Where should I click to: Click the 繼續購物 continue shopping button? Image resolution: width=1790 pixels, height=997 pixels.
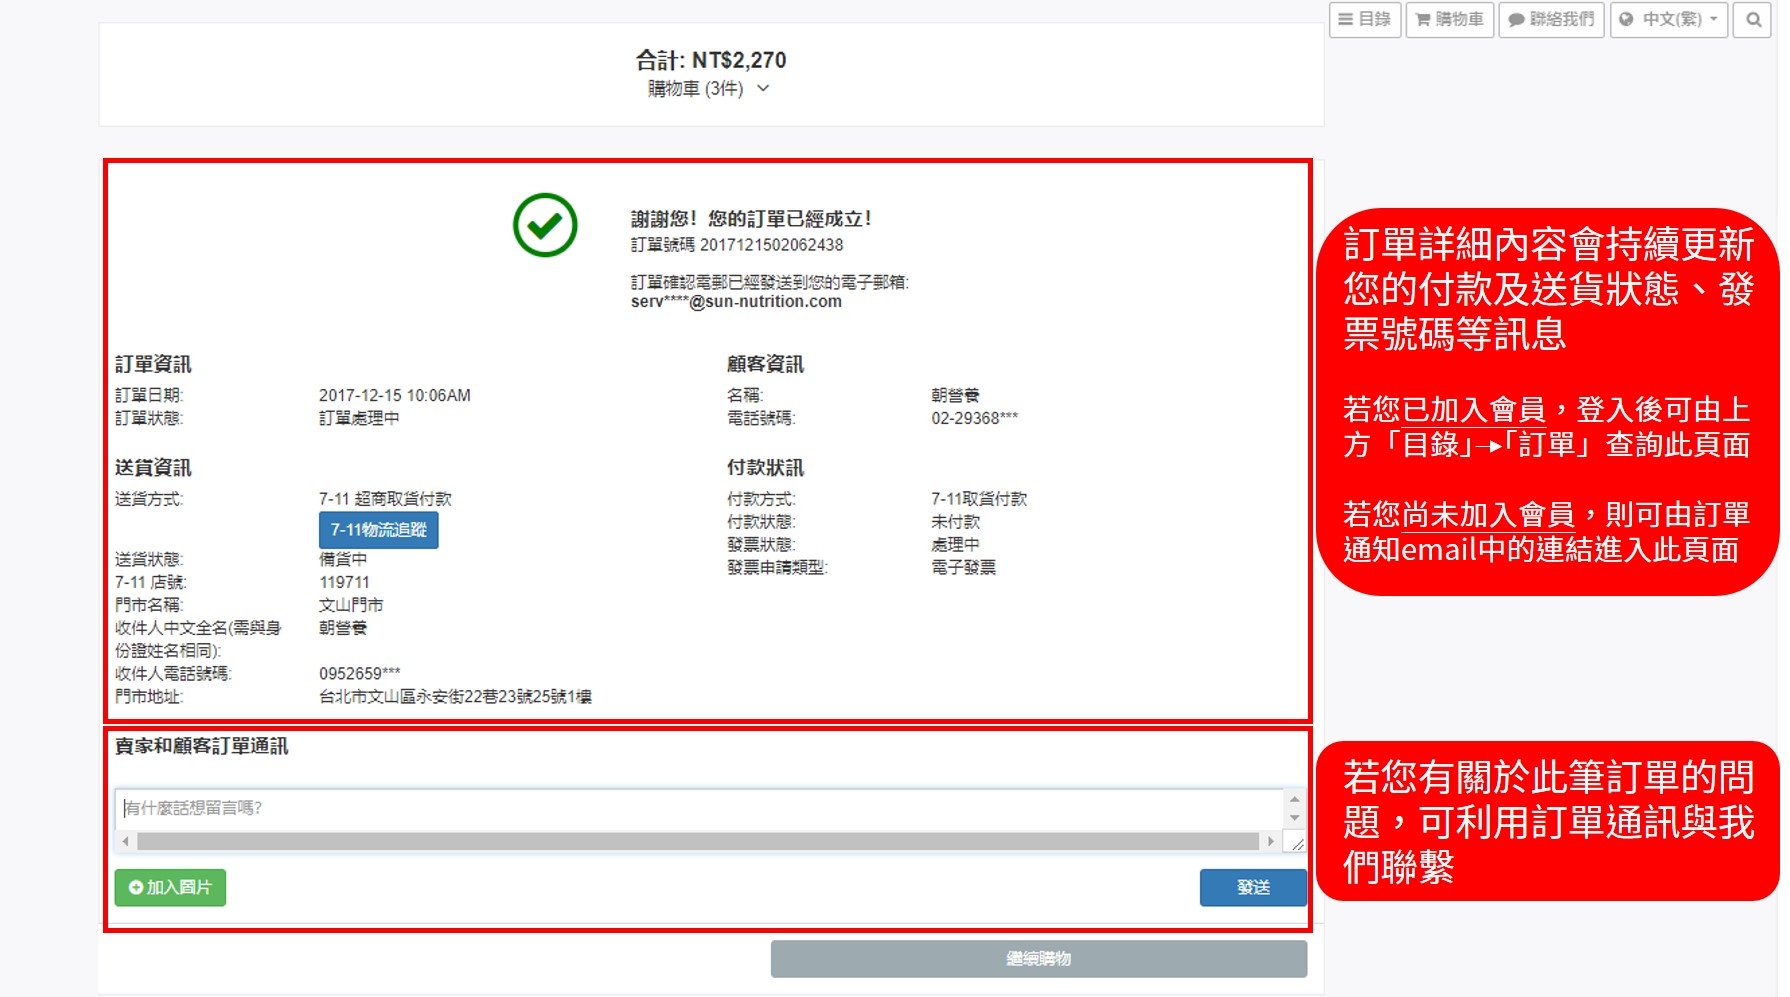click(1039, 959)
